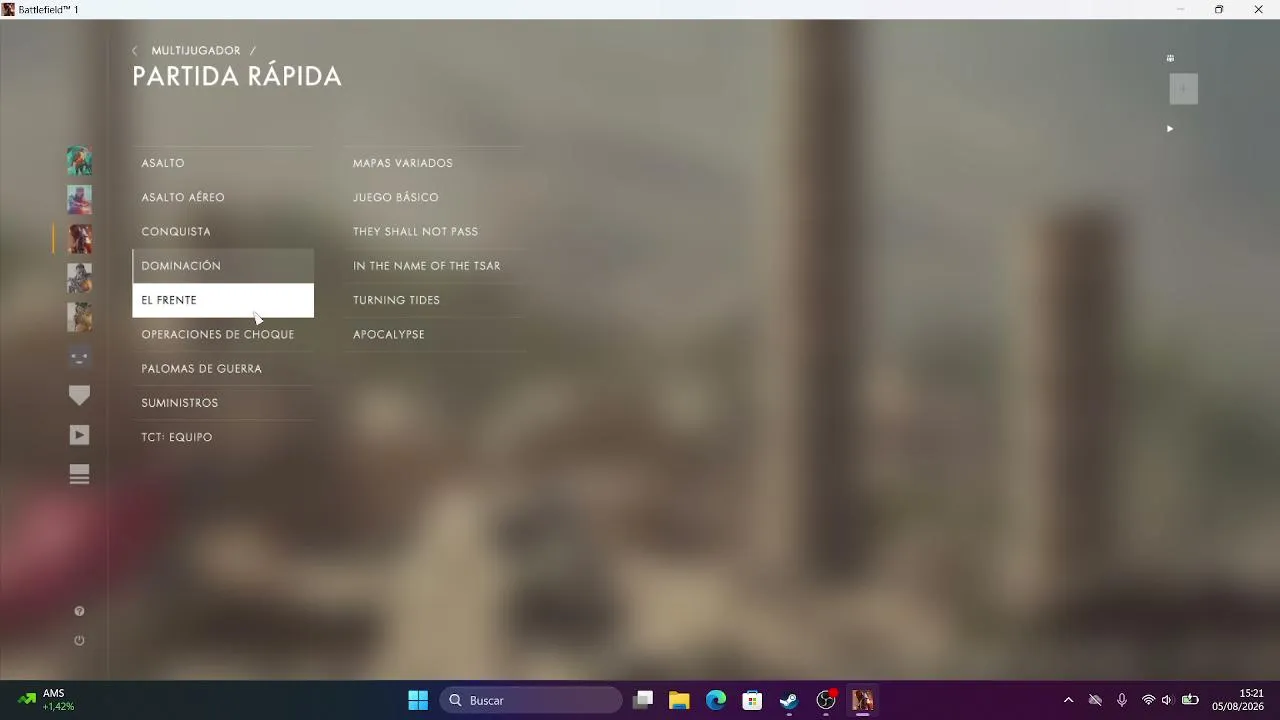Choose the APOCALYPSE option

coord(434,334)
